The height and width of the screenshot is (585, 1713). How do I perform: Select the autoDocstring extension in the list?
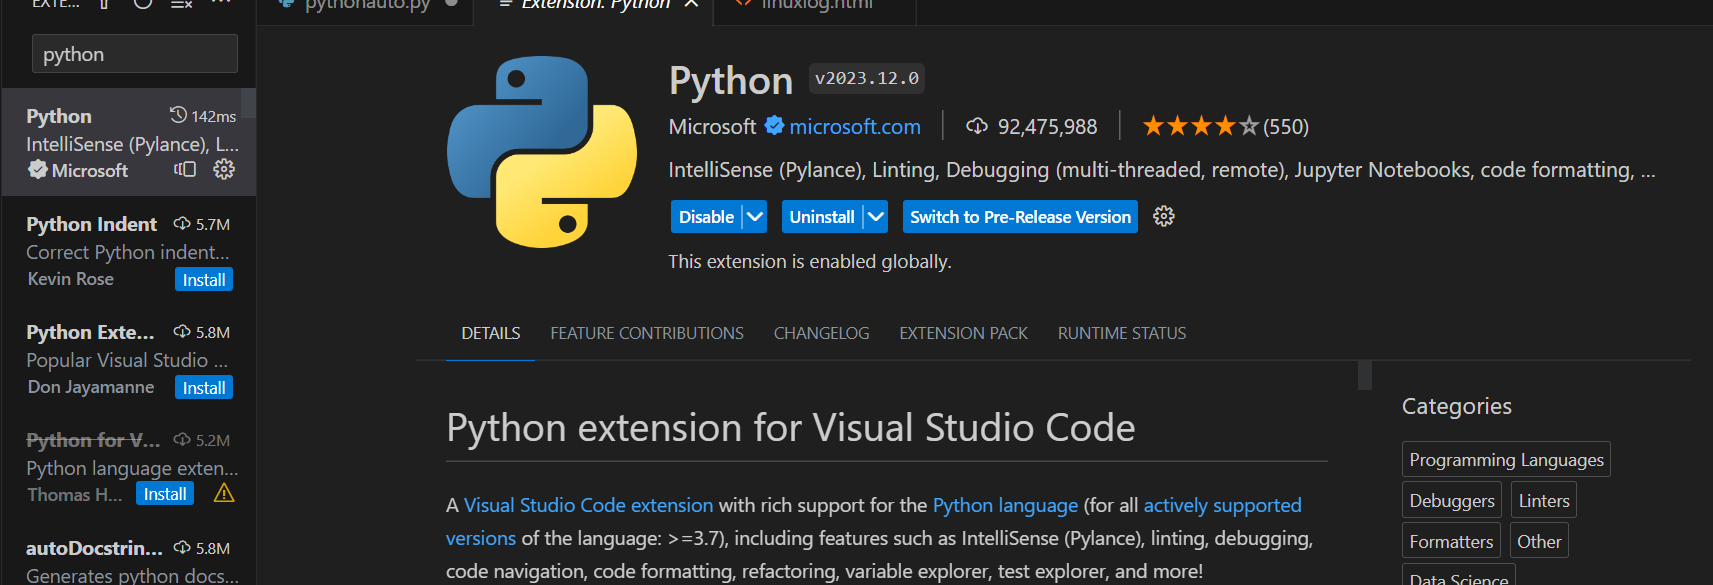(x=128, y=553)
